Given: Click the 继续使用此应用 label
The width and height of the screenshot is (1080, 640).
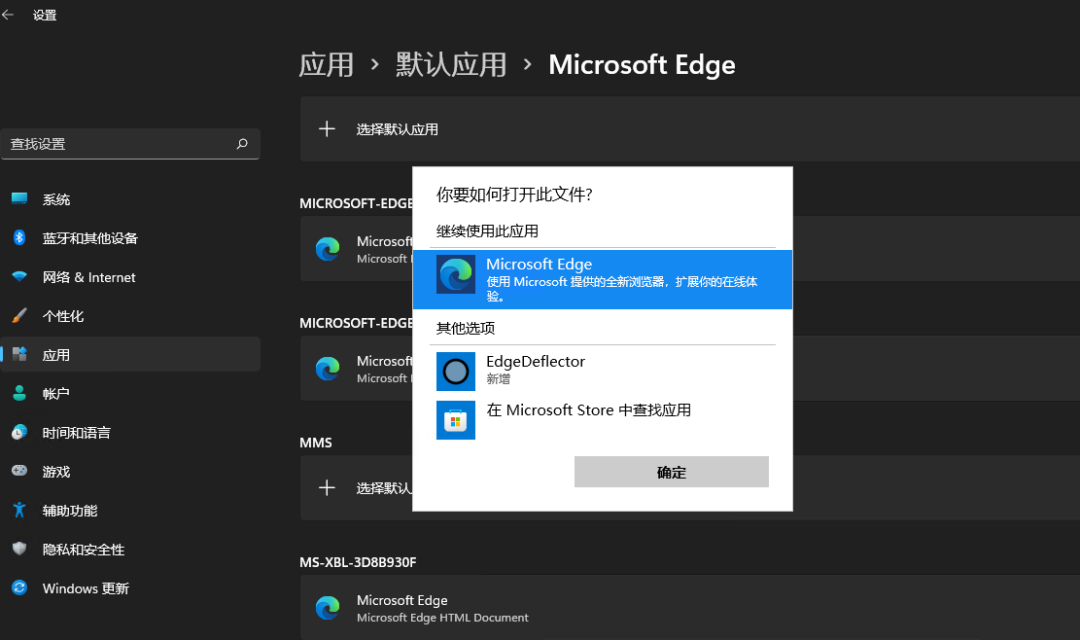Looking at the screenshot, I should 487,231.
